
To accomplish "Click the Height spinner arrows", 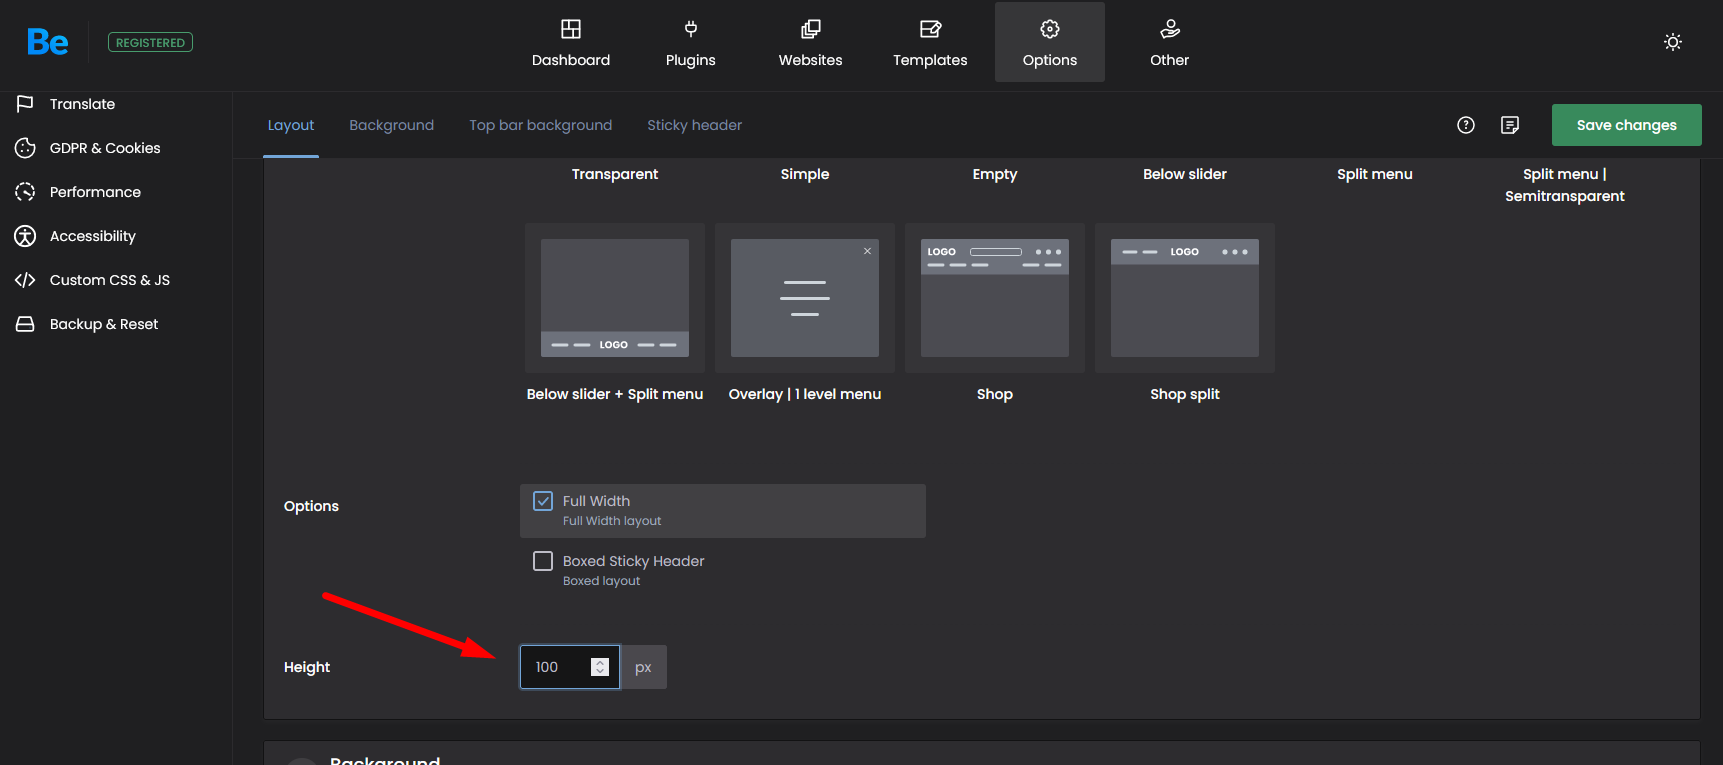I will 600,667.
